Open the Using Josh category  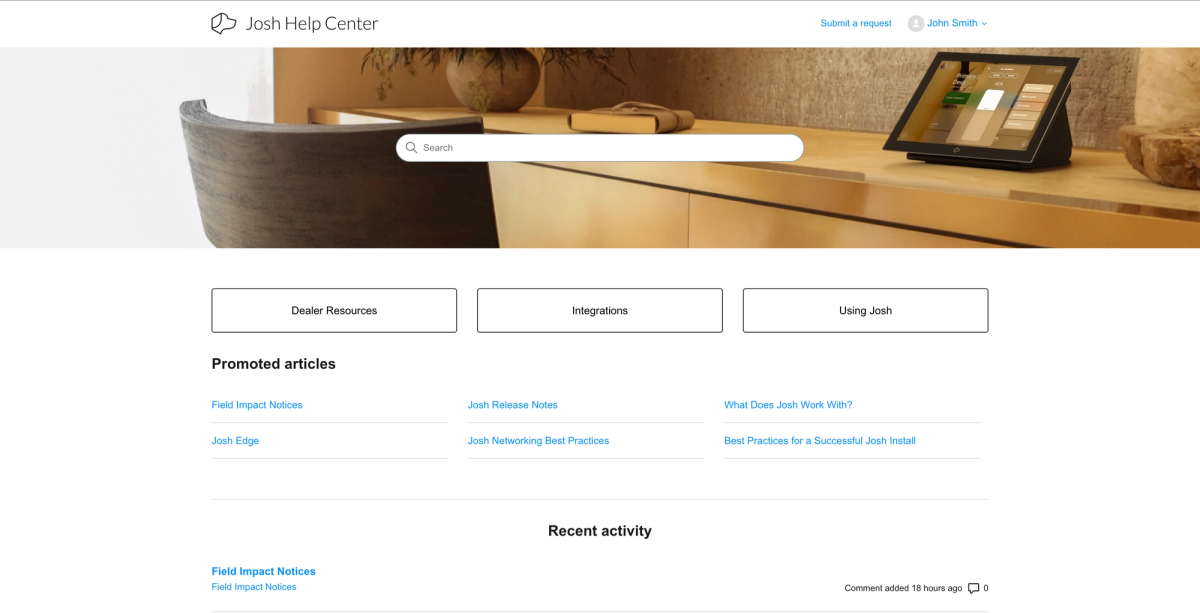click(865, 311)
